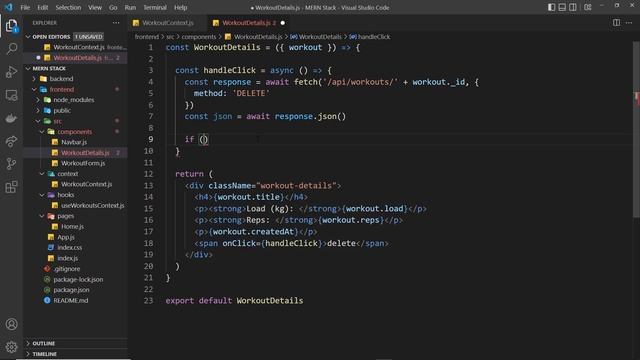Open the Live Share icon

click(11, 141)
